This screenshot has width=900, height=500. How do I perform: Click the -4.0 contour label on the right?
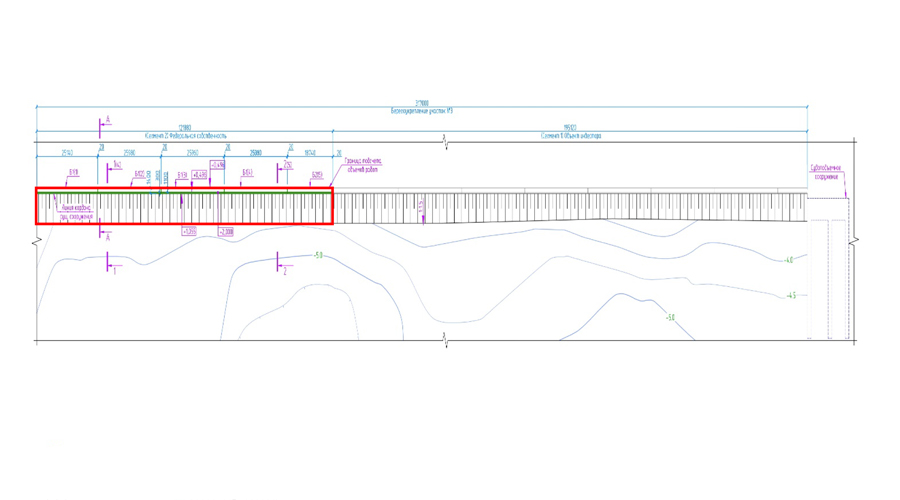[x=789, y=260]
